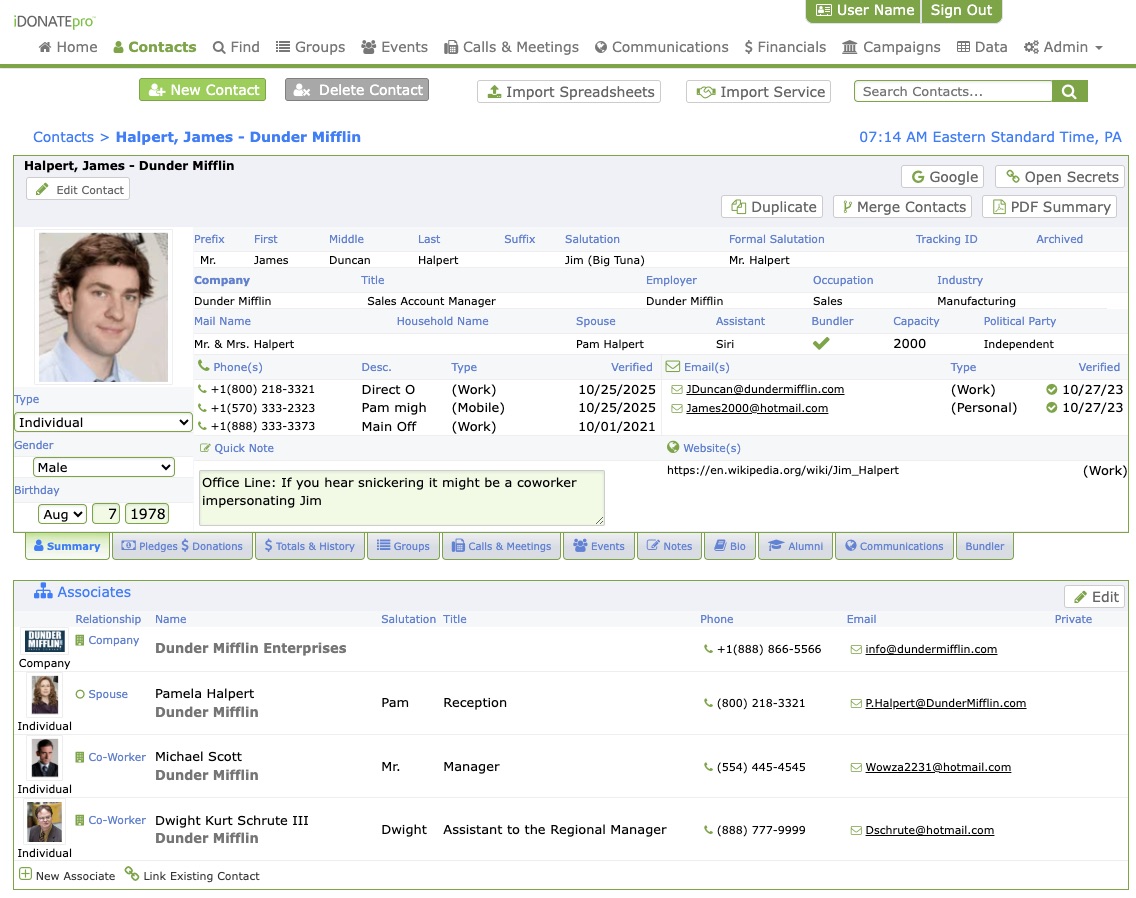1136x898 pixels.
Task: Click envelope icon next to info@dundermifflin.com
Action: pos(856,649)
